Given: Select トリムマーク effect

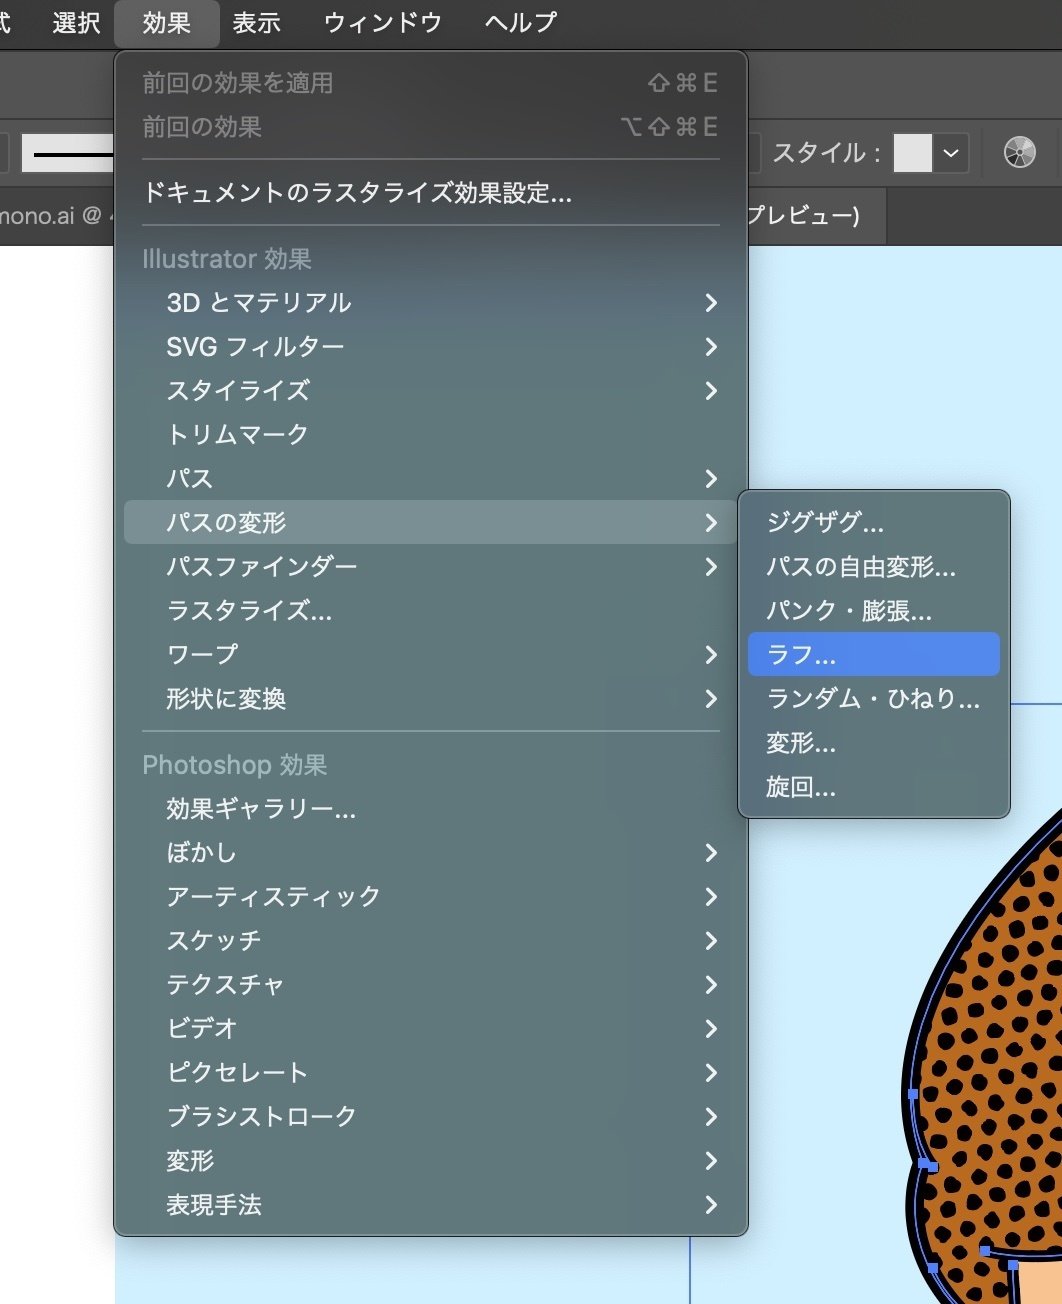Looking at the screenshot, I should [431, 434].
